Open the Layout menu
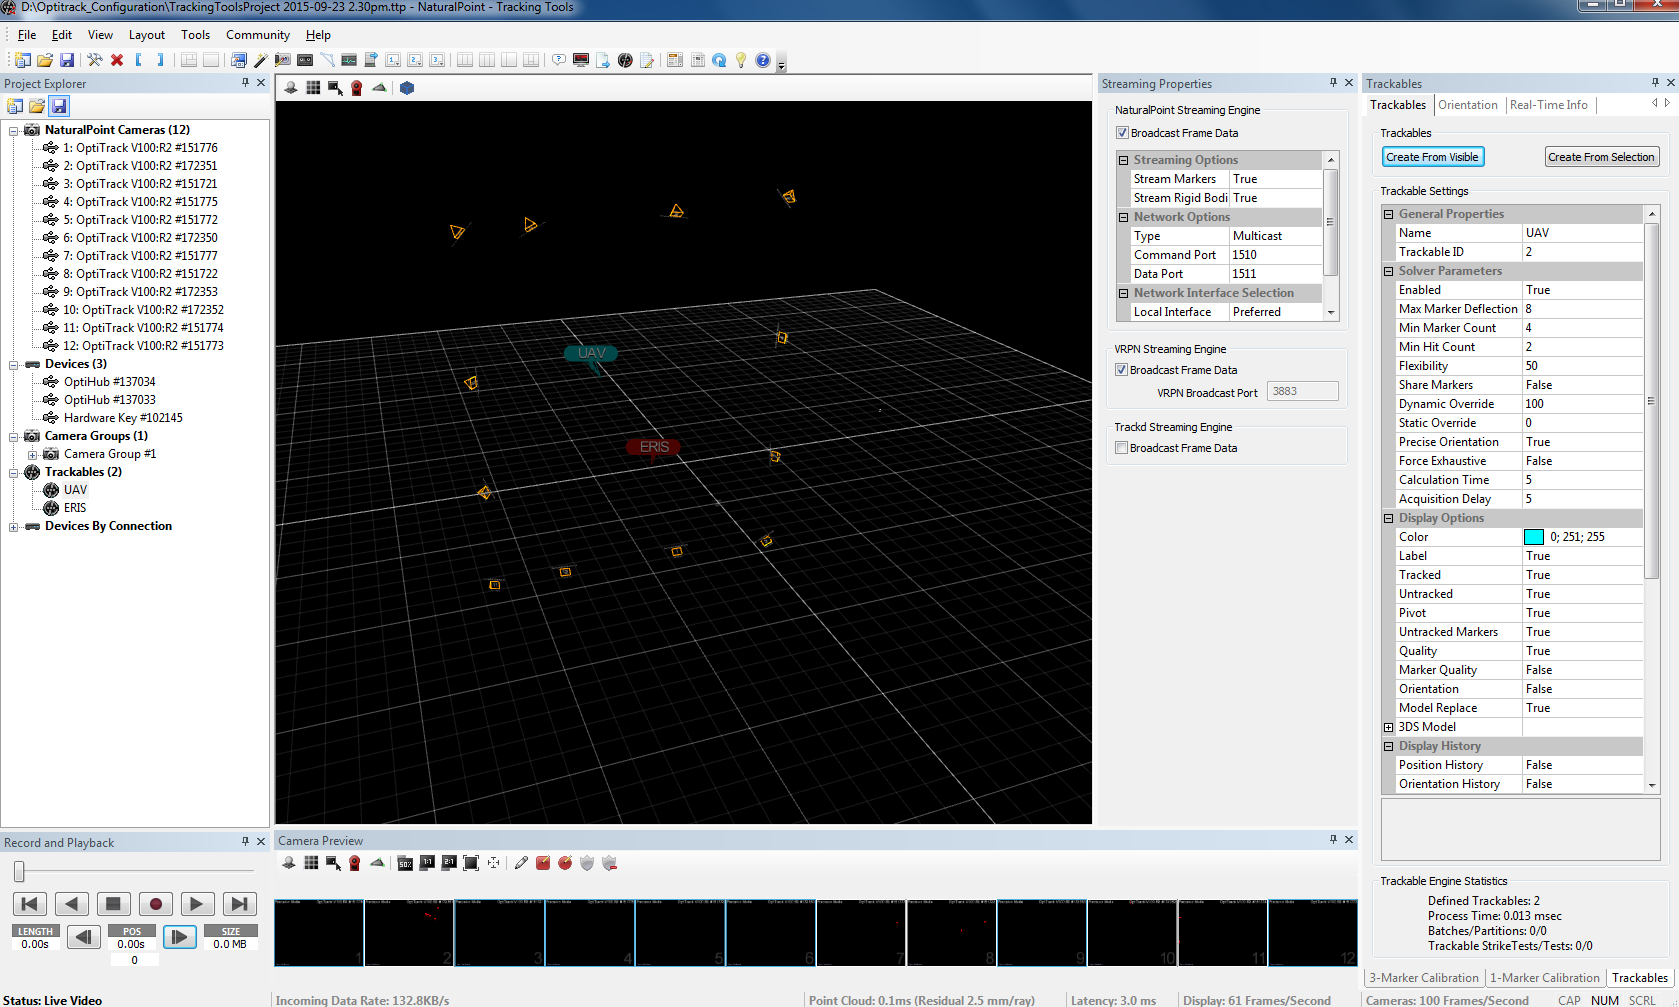This screenshot has height=1007, width=1679. click(x=146, y=35)
